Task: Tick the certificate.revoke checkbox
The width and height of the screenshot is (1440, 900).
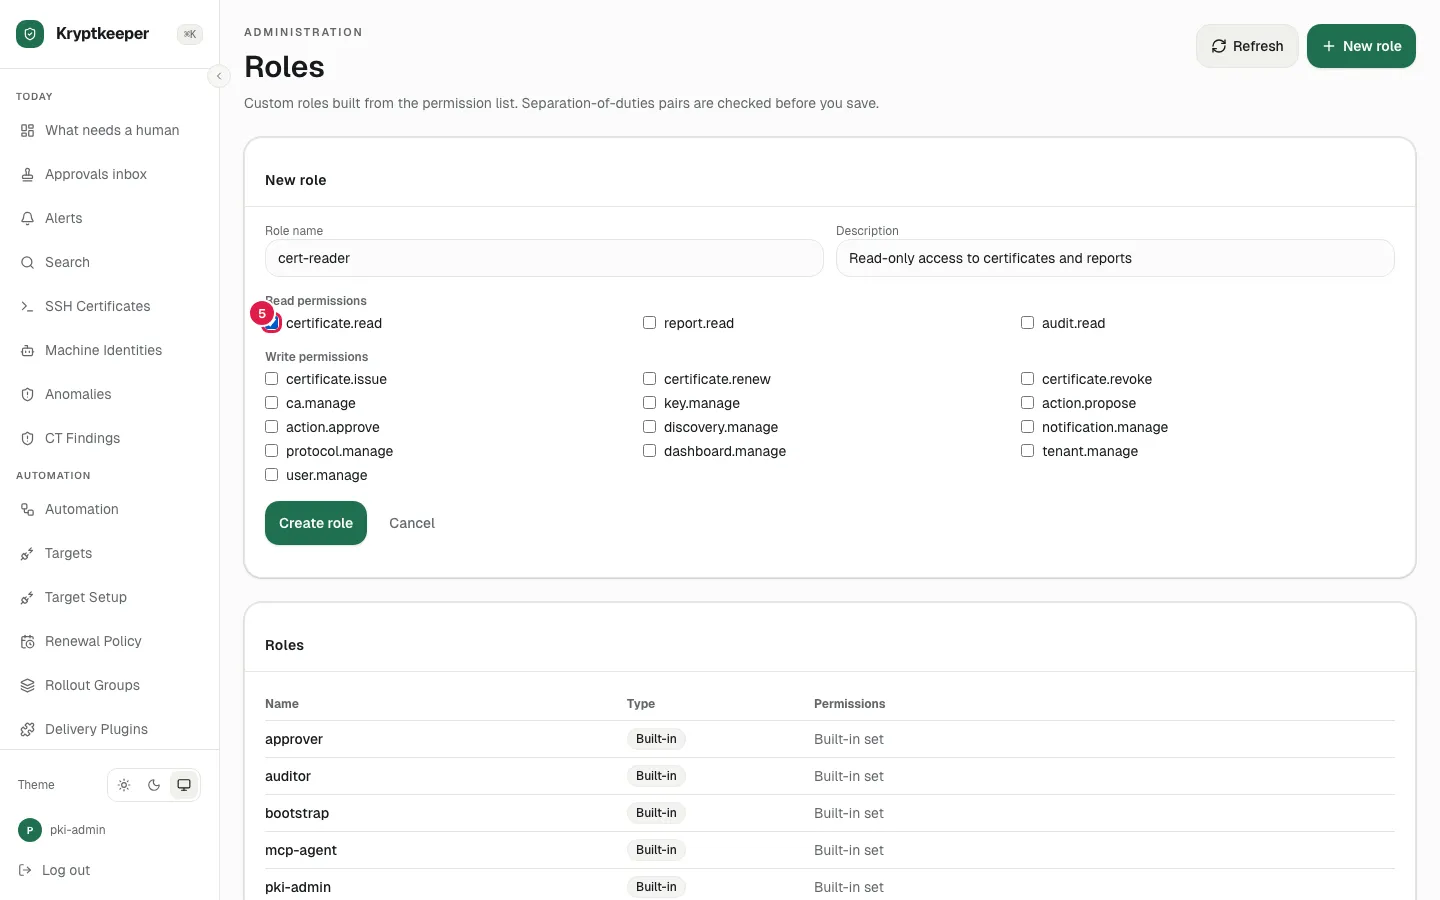Action: pos(1027,379)
